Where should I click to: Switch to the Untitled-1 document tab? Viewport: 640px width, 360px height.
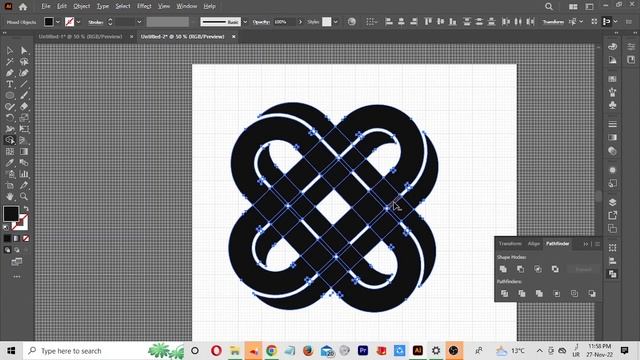coord(80,37)
